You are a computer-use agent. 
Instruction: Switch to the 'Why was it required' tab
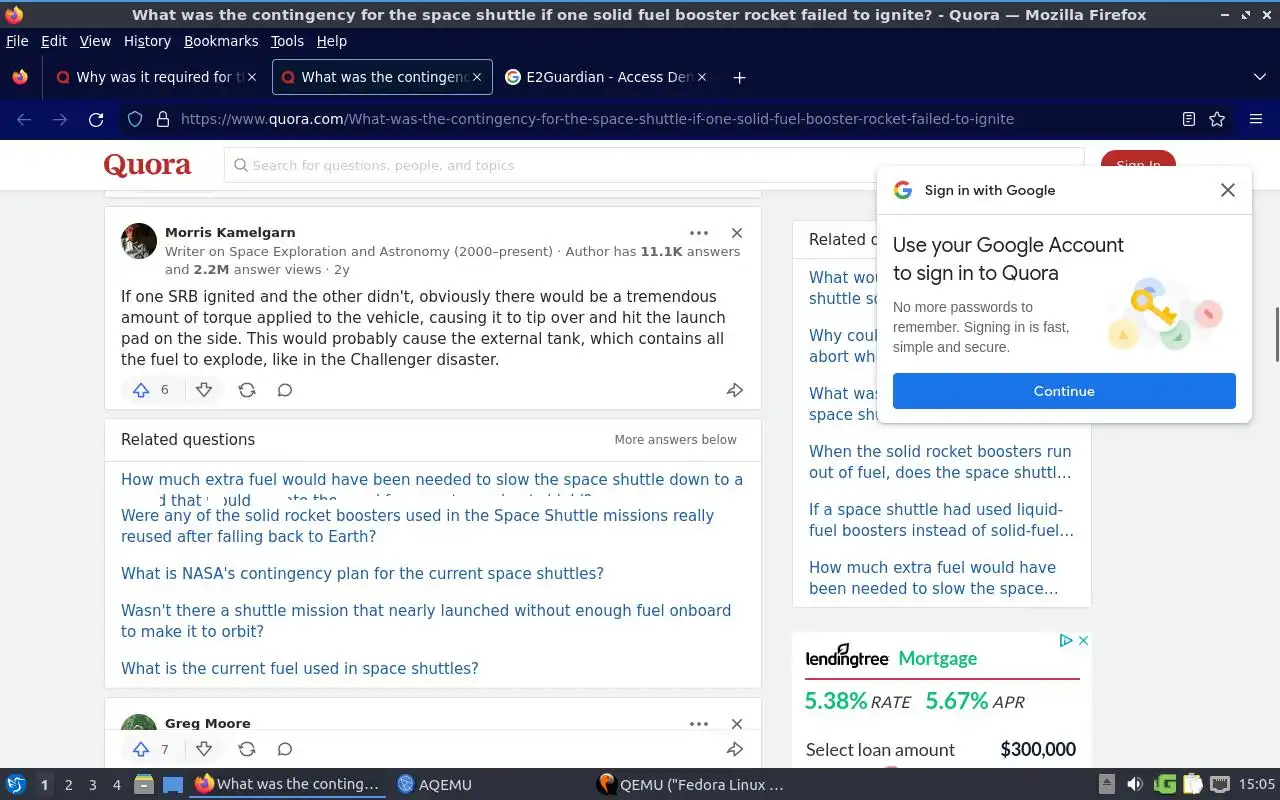[x=157, y=77]
